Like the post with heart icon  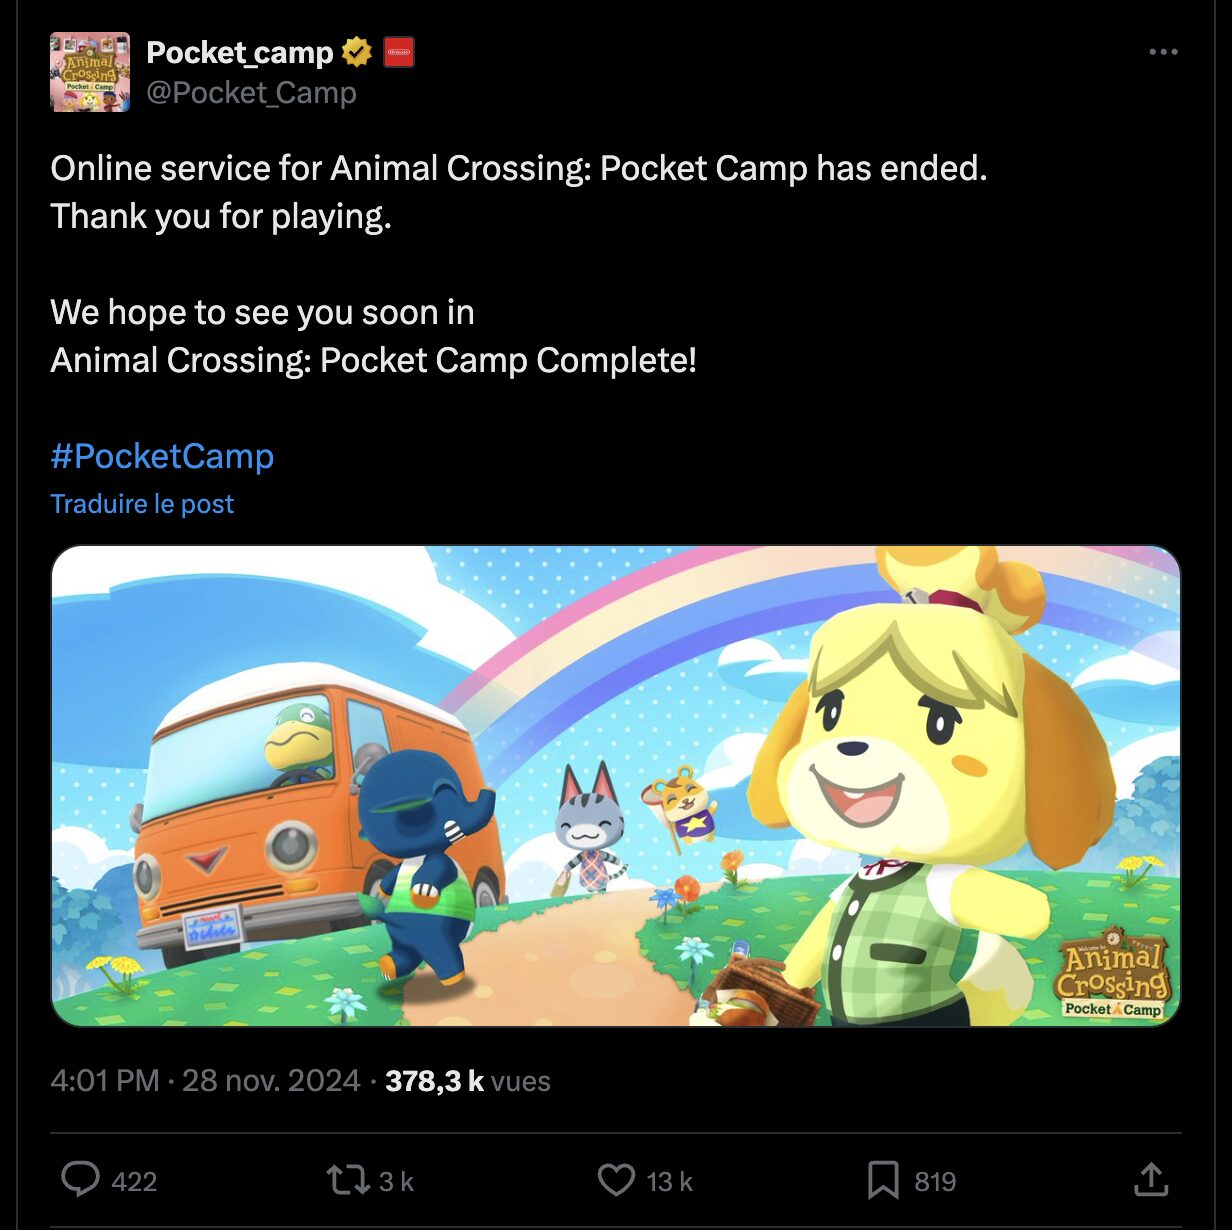[616, 1180]
